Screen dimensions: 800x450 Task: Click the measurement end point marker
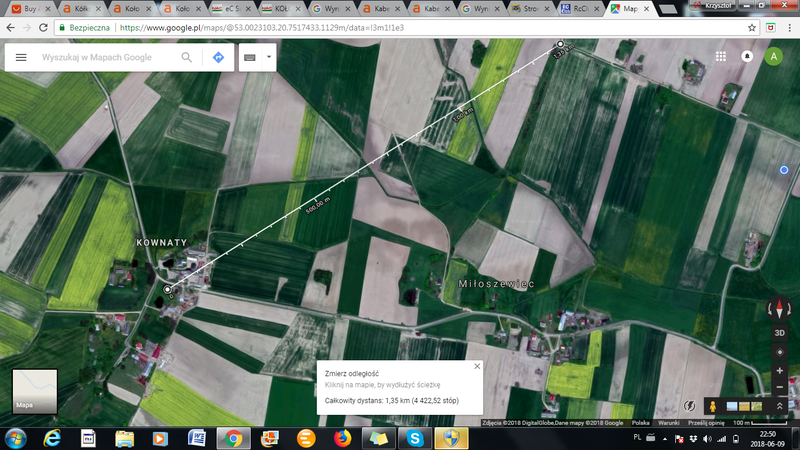click(560, 44)
